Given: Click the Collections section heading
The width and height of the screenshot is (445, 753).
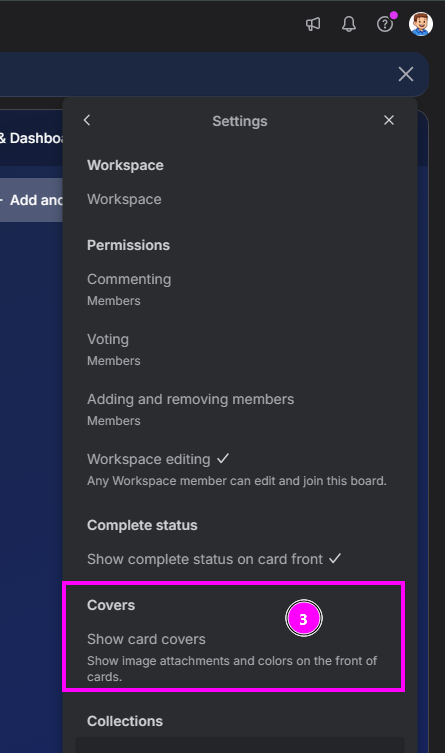Looking at the screenshot, I should (x=125, y=721).
